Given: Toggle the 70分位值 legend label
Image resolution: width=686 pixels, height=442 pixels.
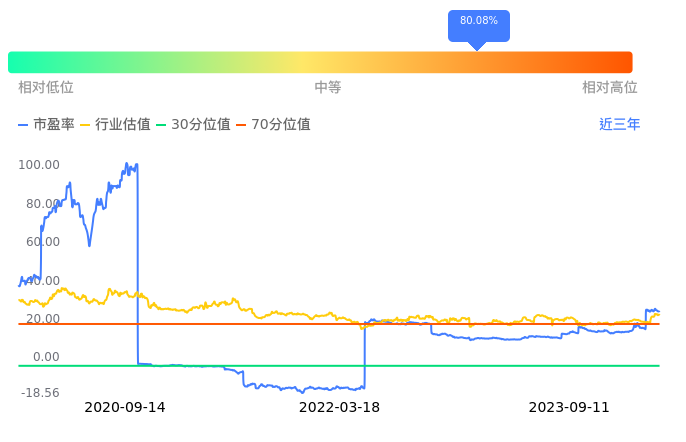Looking at the screenshot, I should (x=281, y=125).
